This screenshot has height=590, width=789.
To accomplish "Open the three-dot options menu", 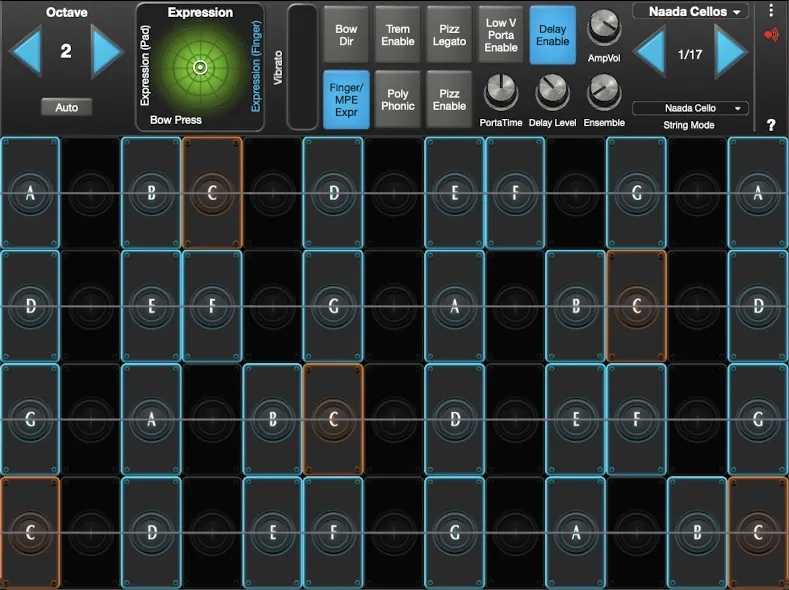I will 771,10.
